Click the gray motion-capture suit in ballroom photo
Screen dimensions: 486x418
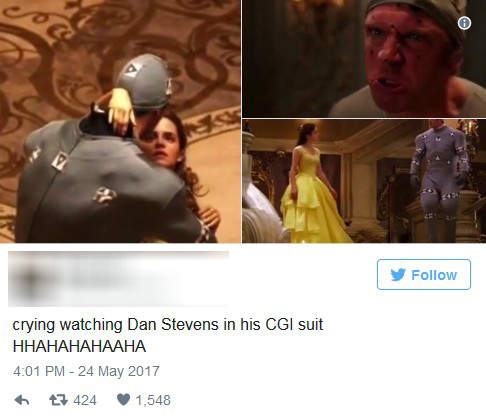coord(438,177)
